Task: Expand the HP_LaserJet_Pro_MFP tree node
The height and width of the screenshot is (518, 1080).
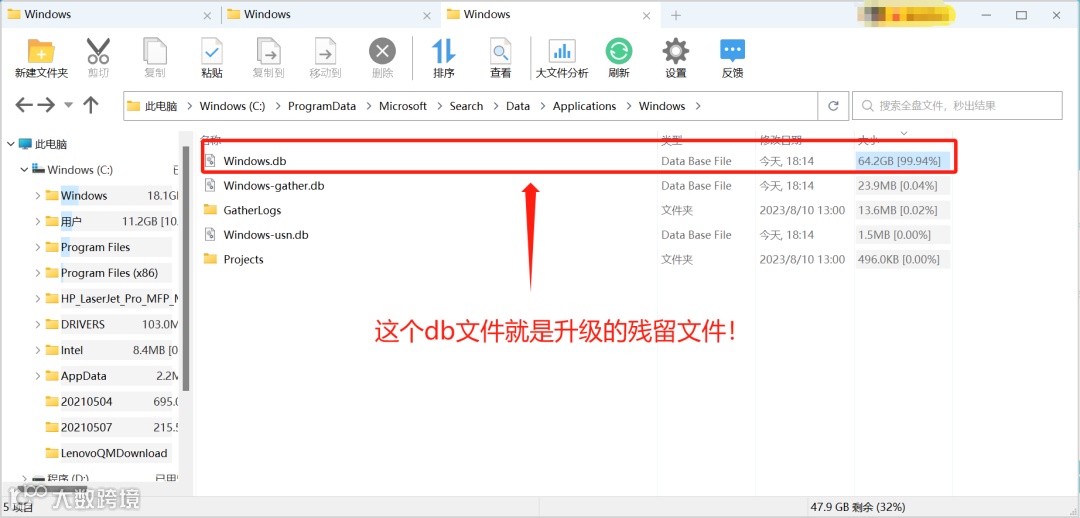Action: click(x=38, y=298)
